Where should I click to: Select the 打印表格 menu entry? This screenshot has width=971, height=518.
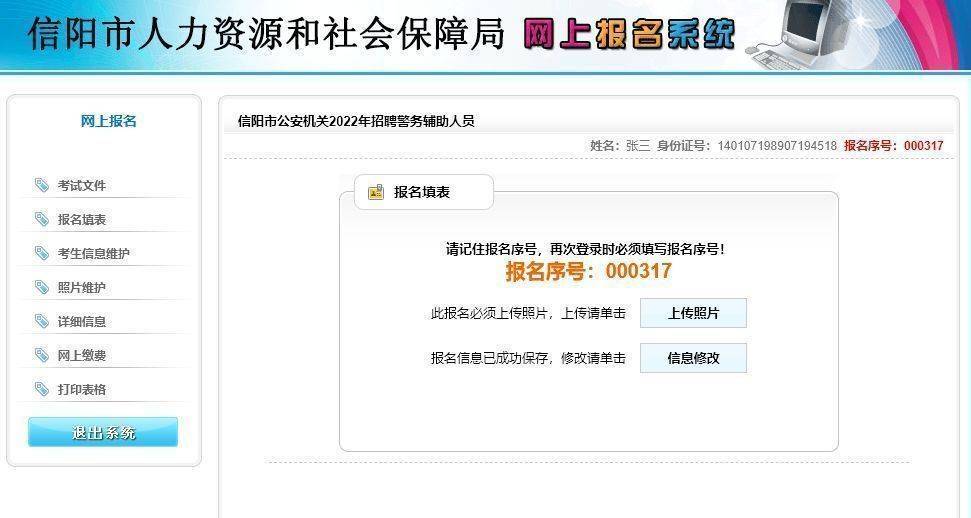click(82, 390)
